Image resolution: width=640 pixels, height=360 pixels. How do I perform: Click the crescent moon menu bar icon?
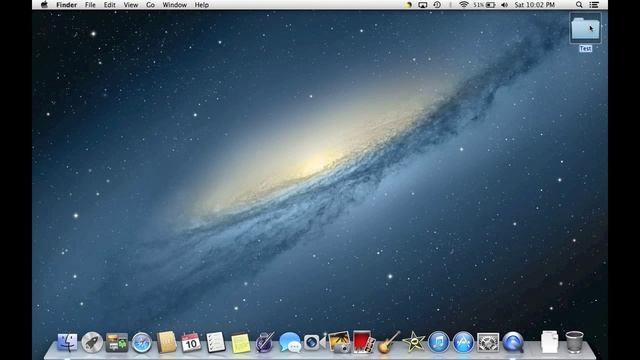click(408, 5)
